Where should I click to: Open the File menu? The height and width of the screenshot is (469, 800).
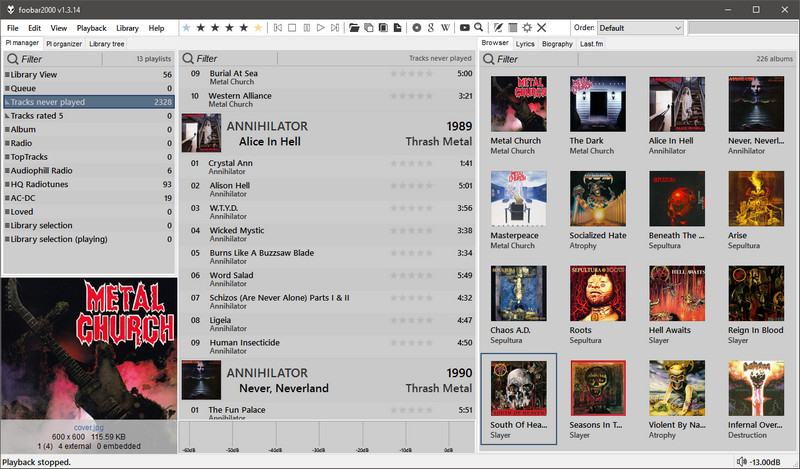tap(13, 28)
